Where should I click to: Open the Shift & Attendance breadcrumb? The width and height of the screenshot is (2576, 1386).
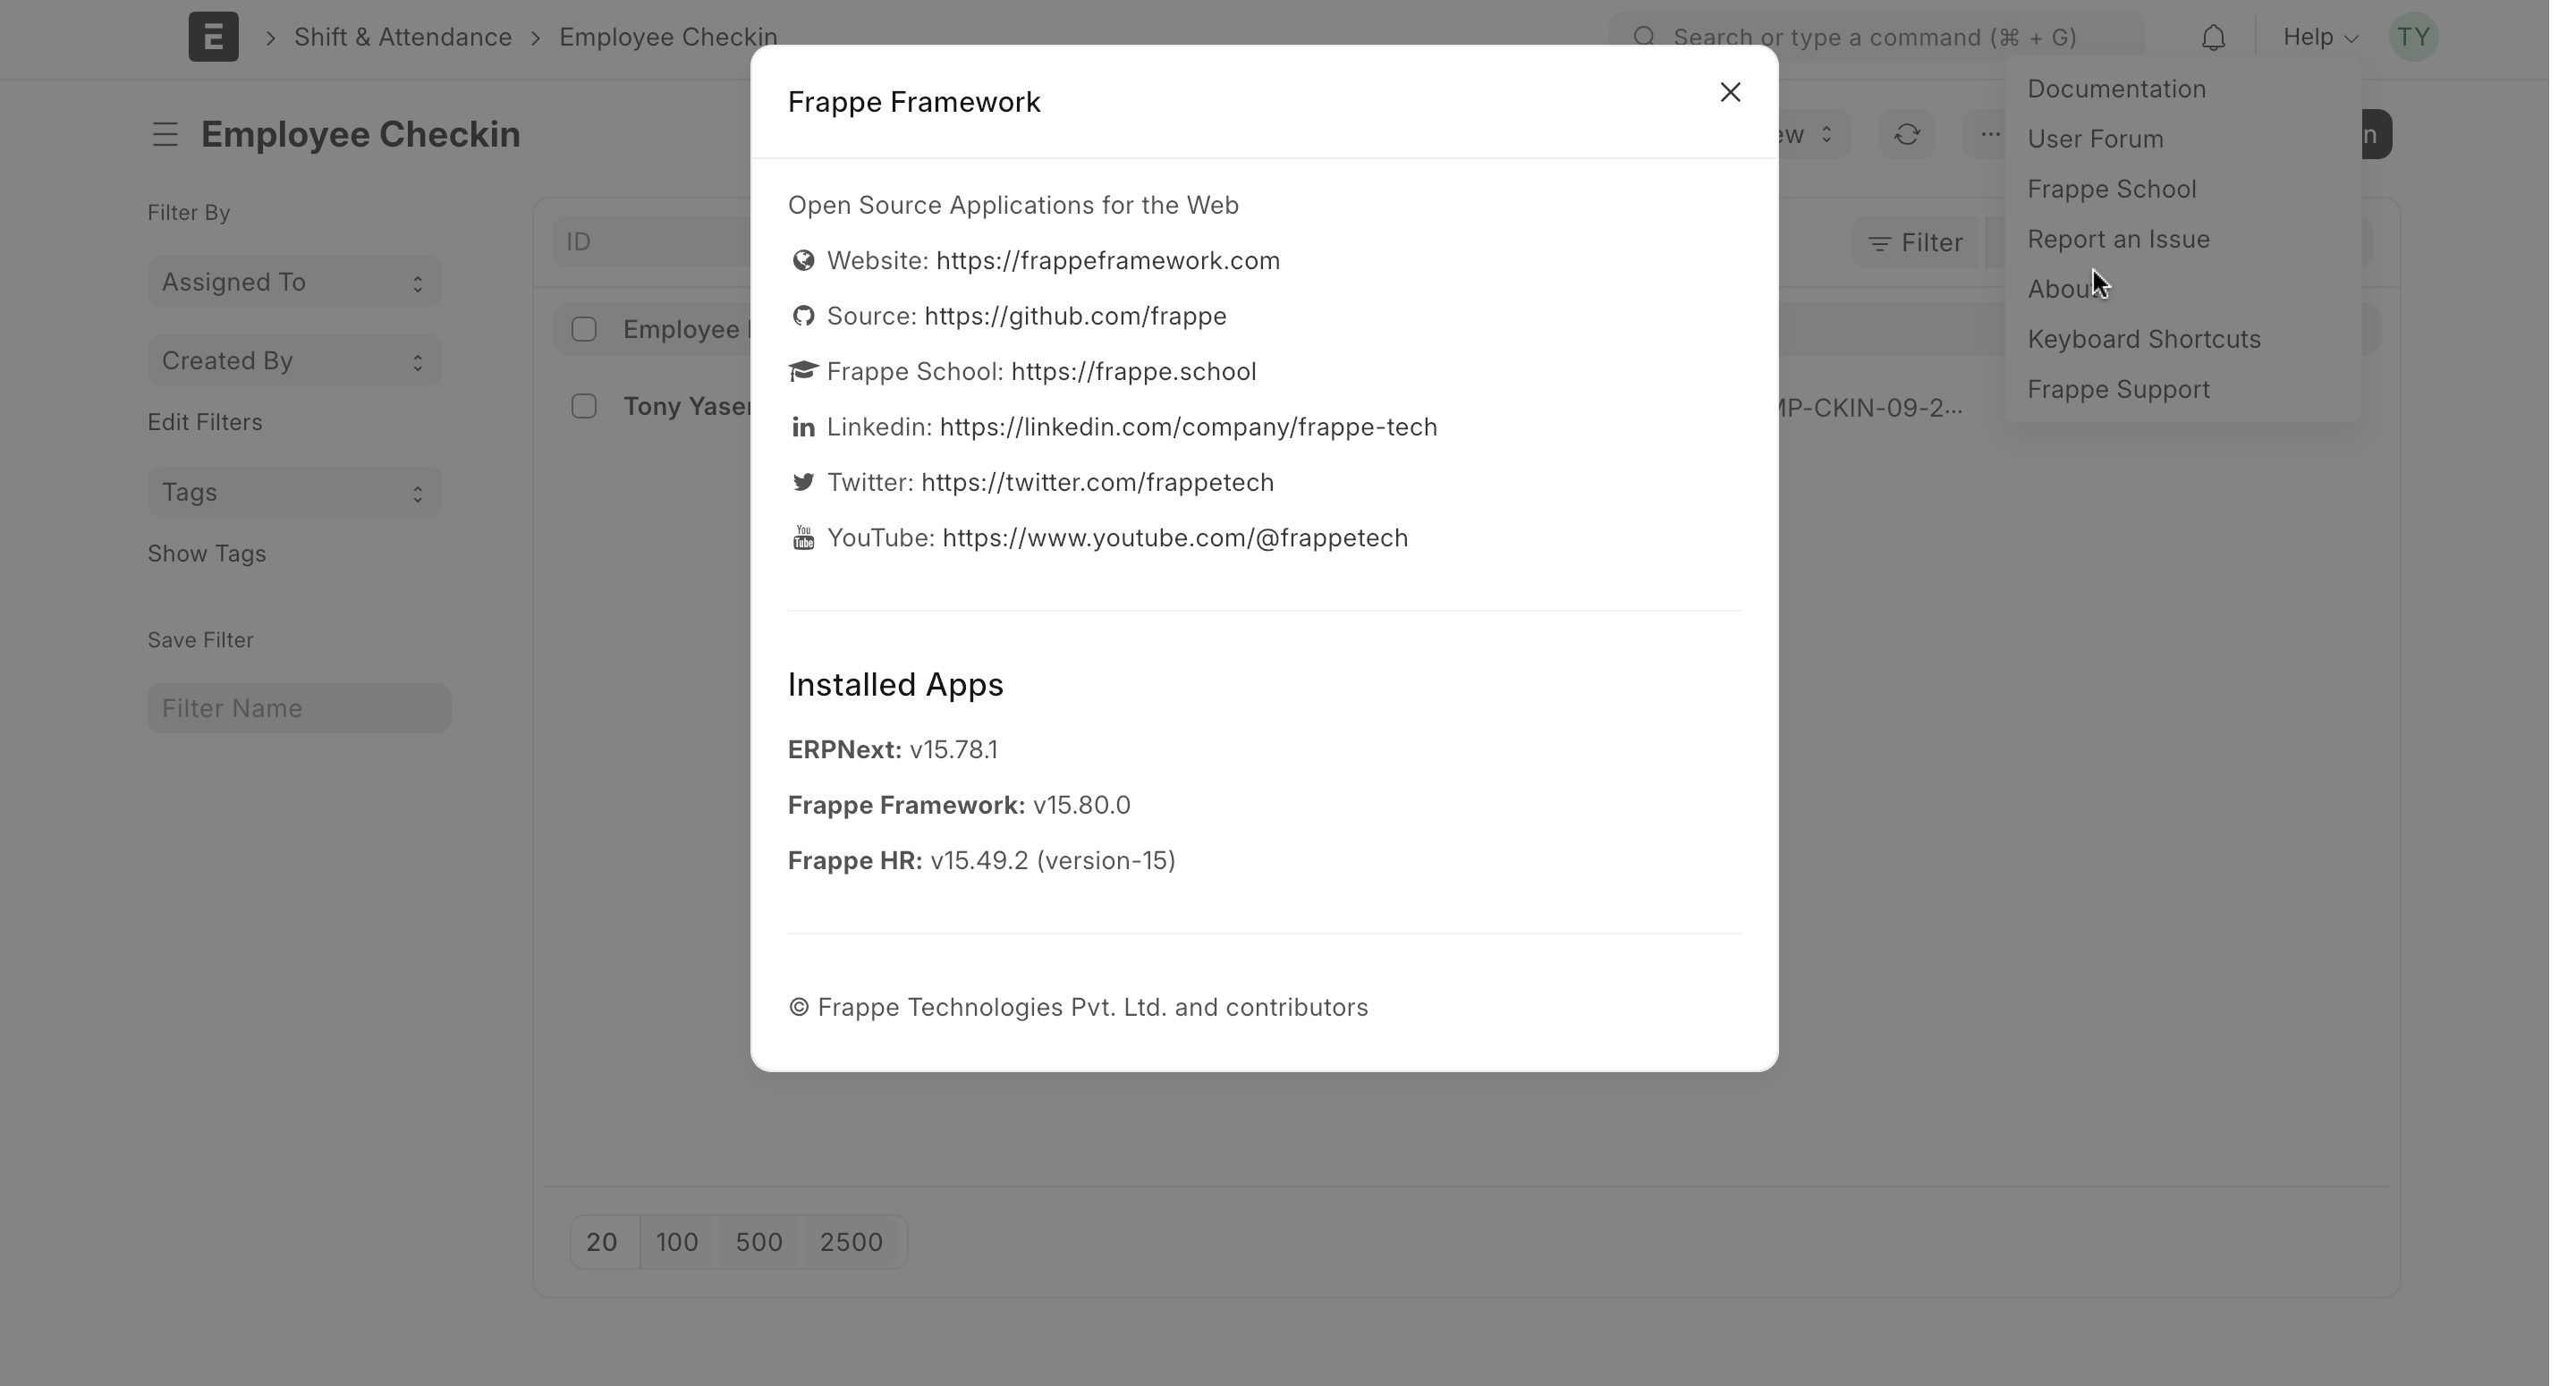pyautogui.click(x=403, y=37)
